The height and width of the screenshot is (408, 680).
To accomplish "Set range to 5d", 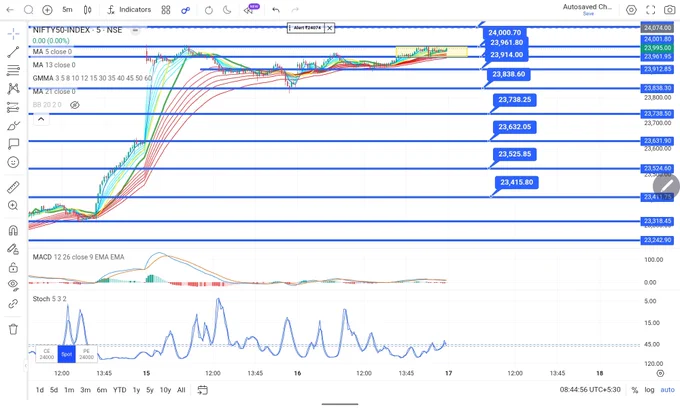I will pos(54,390).
